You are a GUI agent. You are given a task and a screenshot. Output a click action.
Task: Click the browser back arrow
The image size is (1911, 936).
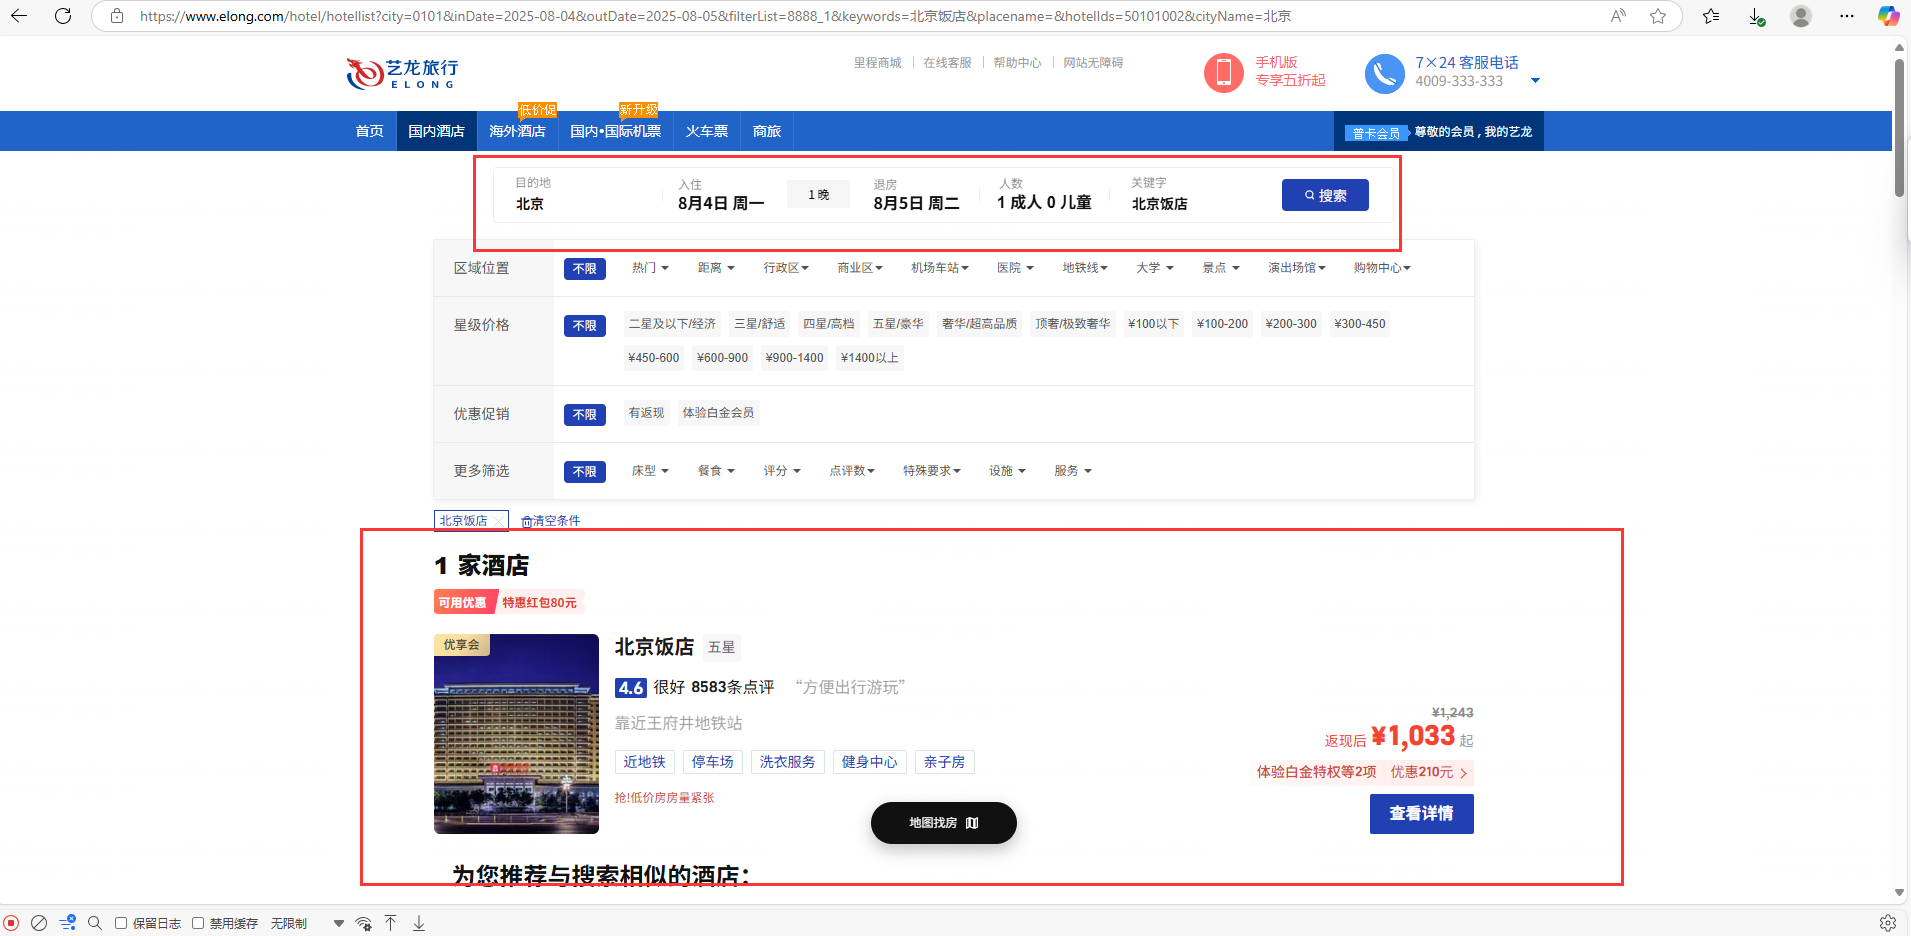point(19,16)
